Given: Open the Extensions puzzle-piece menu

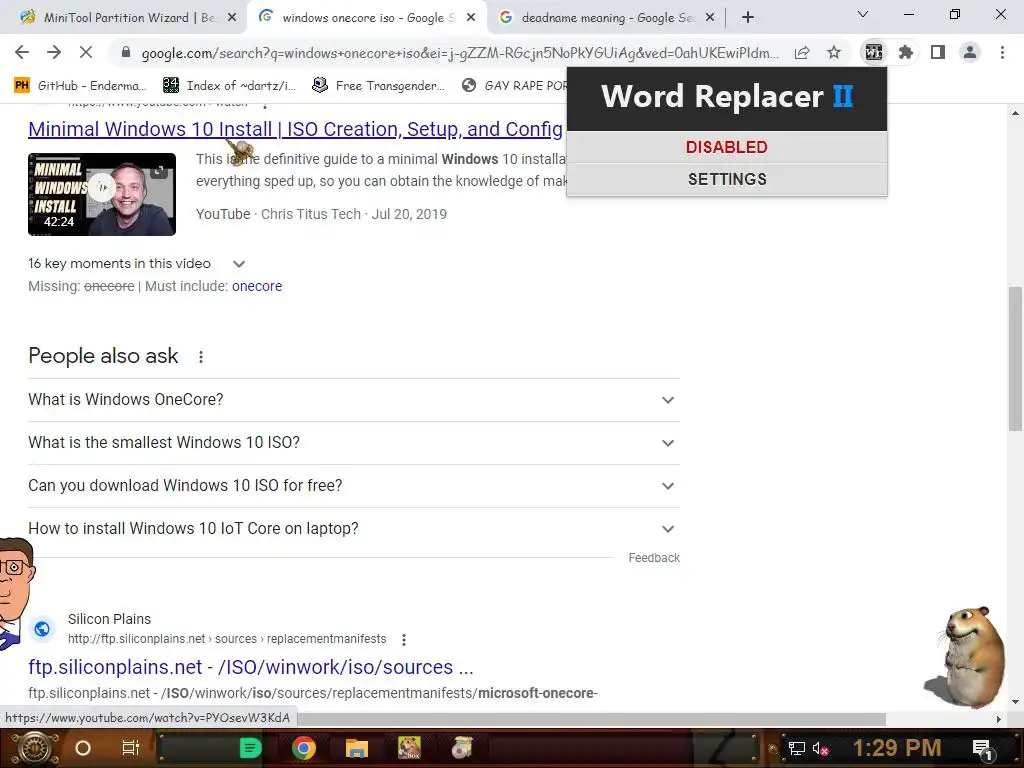Looking at the screenshot, I should click(x=906, y=52).
